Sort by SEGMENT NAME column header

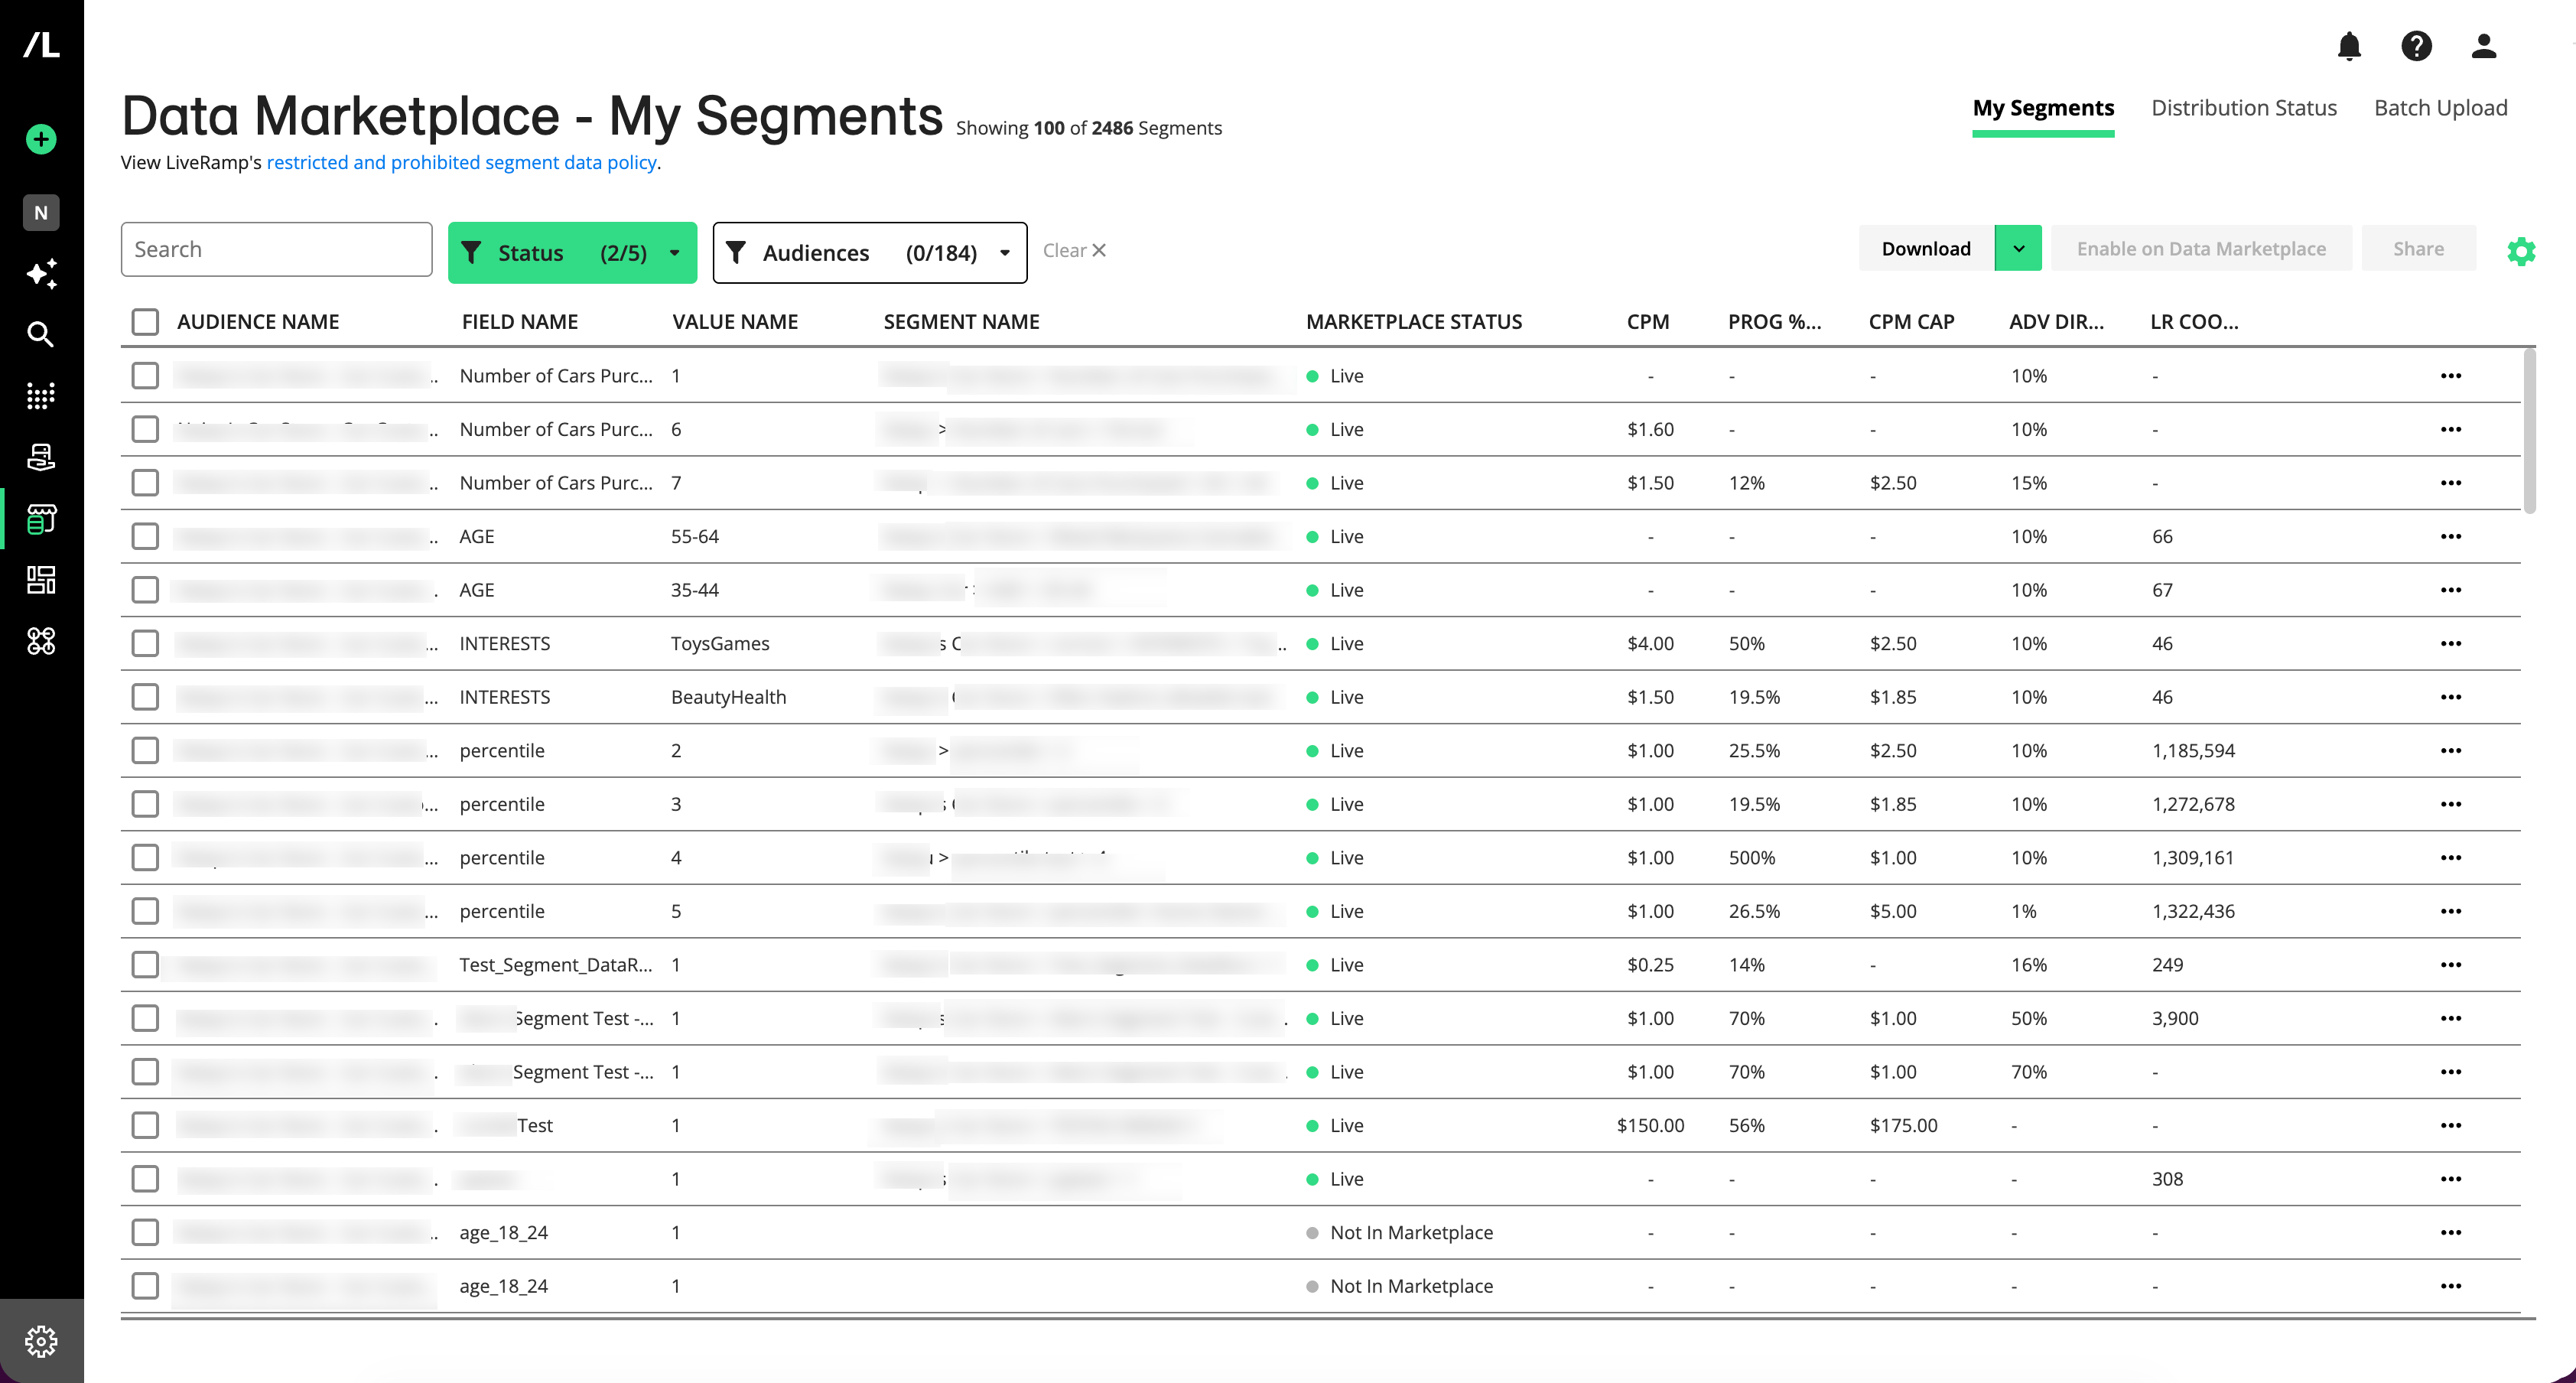tap(961, 321)
